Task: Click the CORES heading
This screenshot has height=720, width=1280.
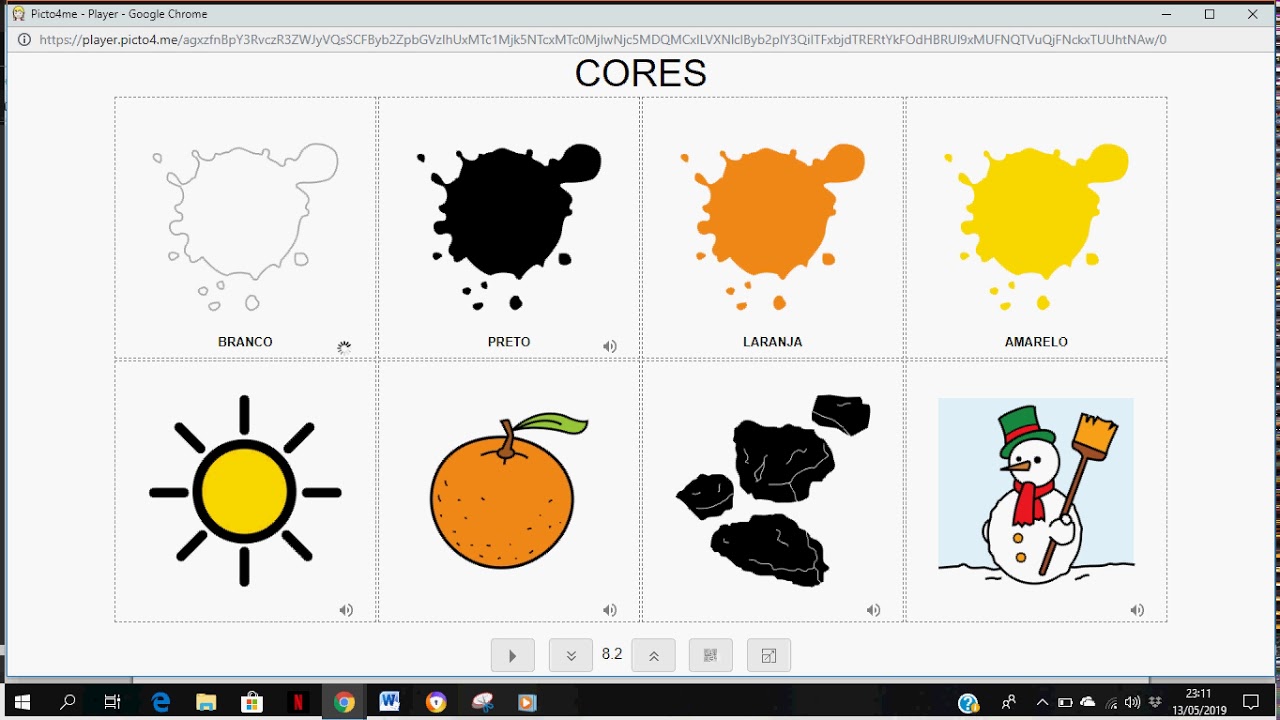Action: [x=641, y=73]
